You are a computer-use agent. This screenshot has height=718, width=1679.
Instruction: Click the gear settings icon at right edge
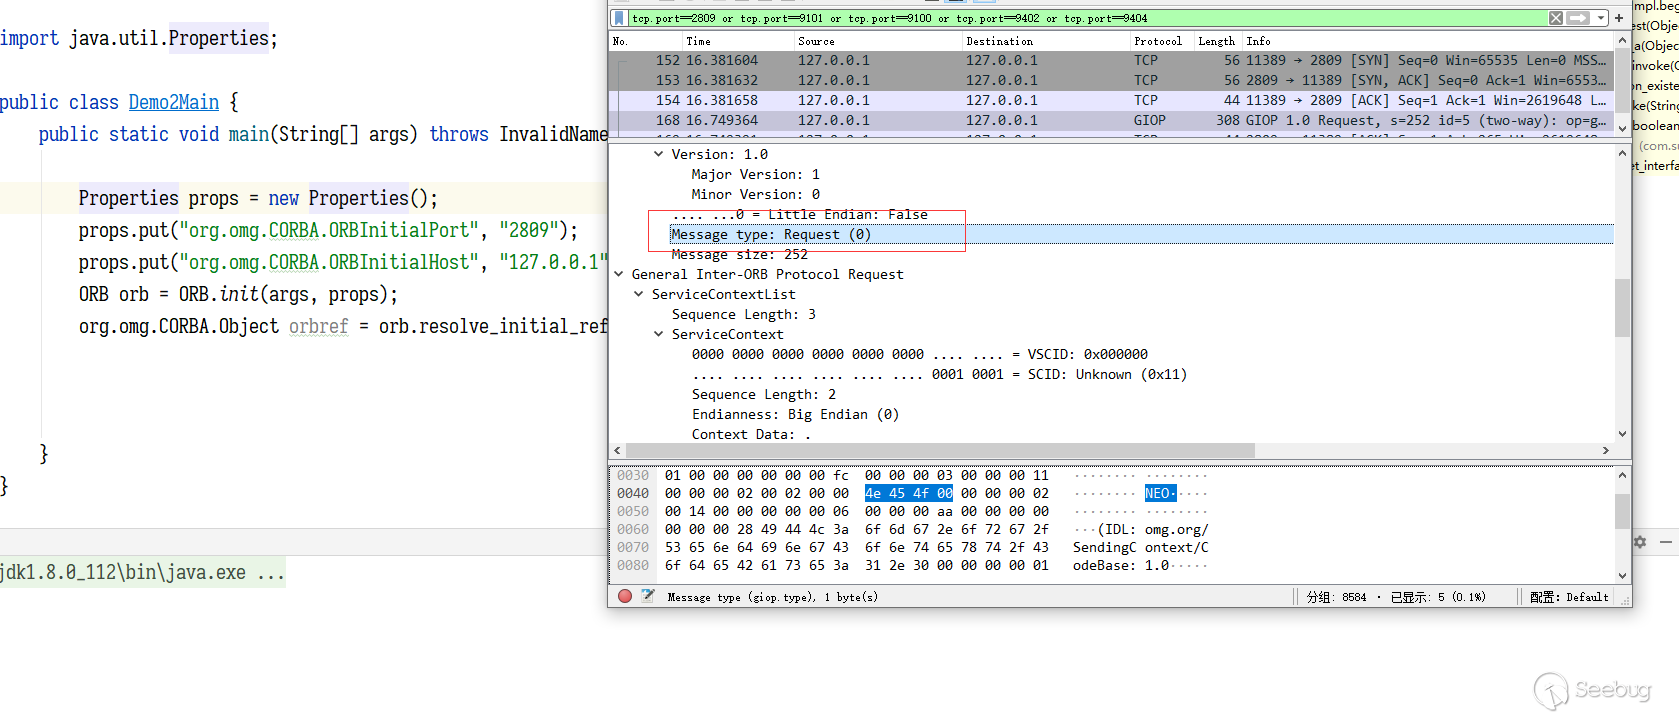pos(1640,542)
